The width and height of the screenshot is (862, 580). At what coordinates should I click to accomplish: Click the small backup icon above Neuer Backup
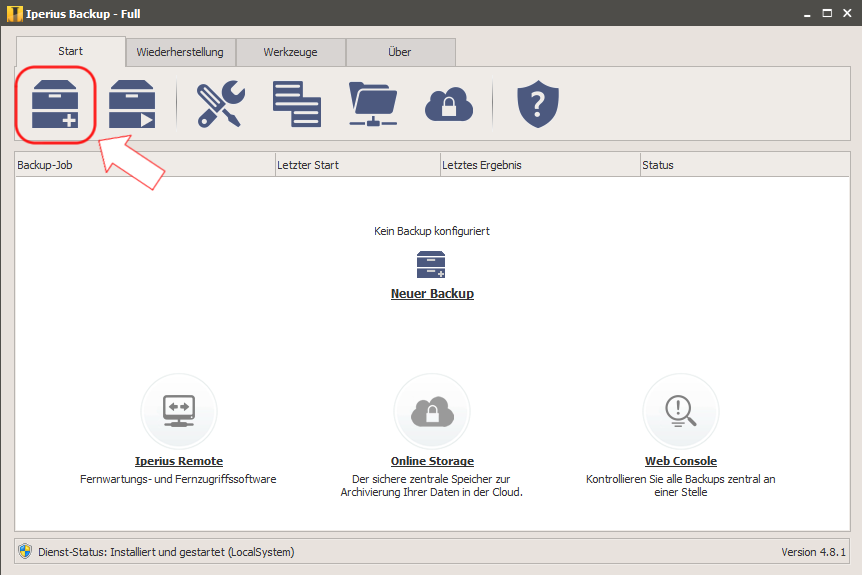pos(431,264)
